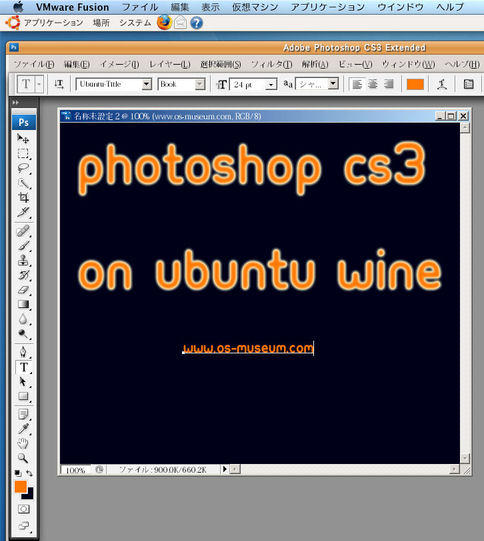Open the レイヤー(L) menu
Image resolution: width=484 pixels, height=541 pixels.
[x=170, y=65]
